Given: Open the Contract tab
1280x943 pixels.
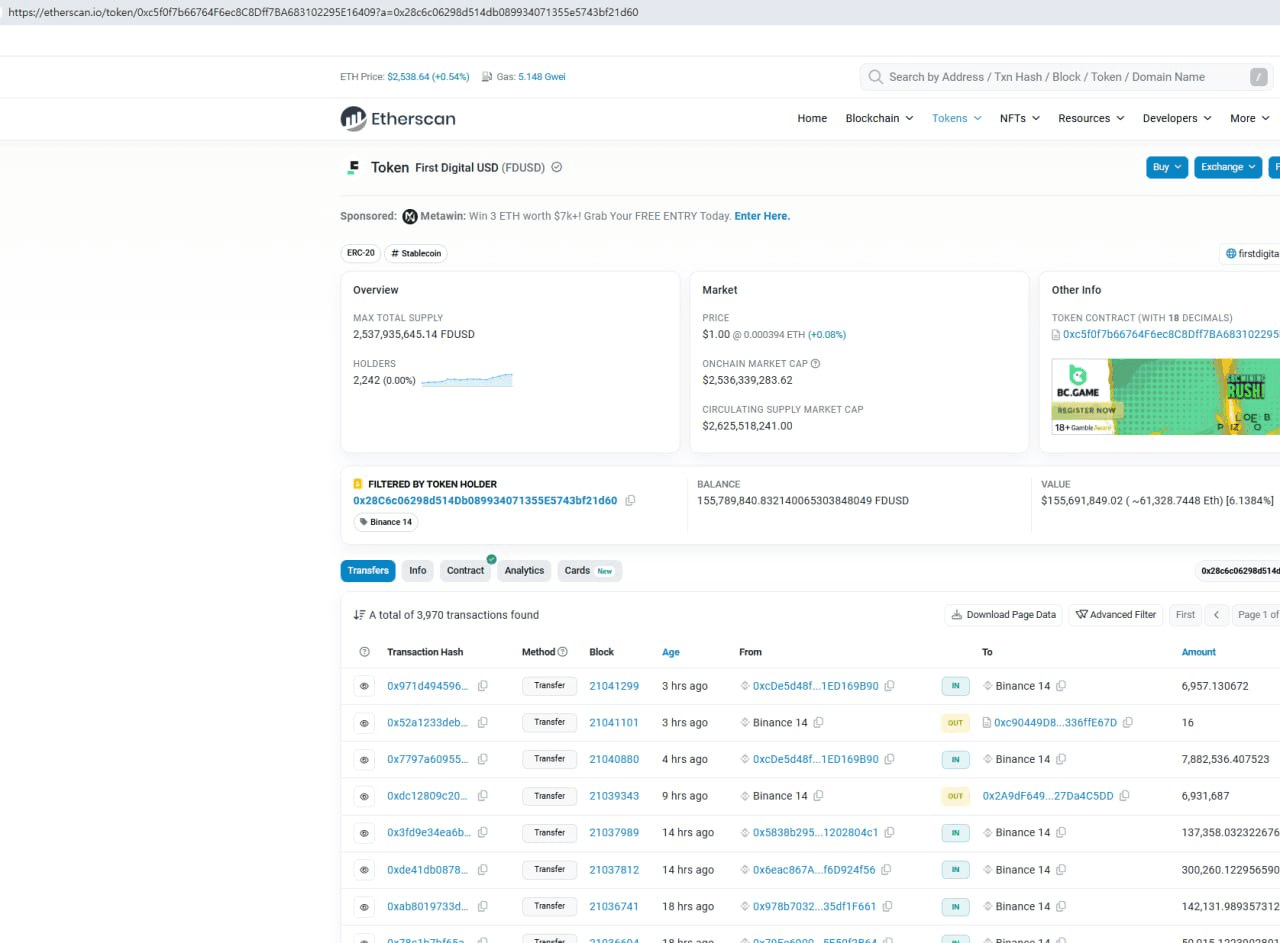Looking at the screenshot, I should (x=466, y=571).
